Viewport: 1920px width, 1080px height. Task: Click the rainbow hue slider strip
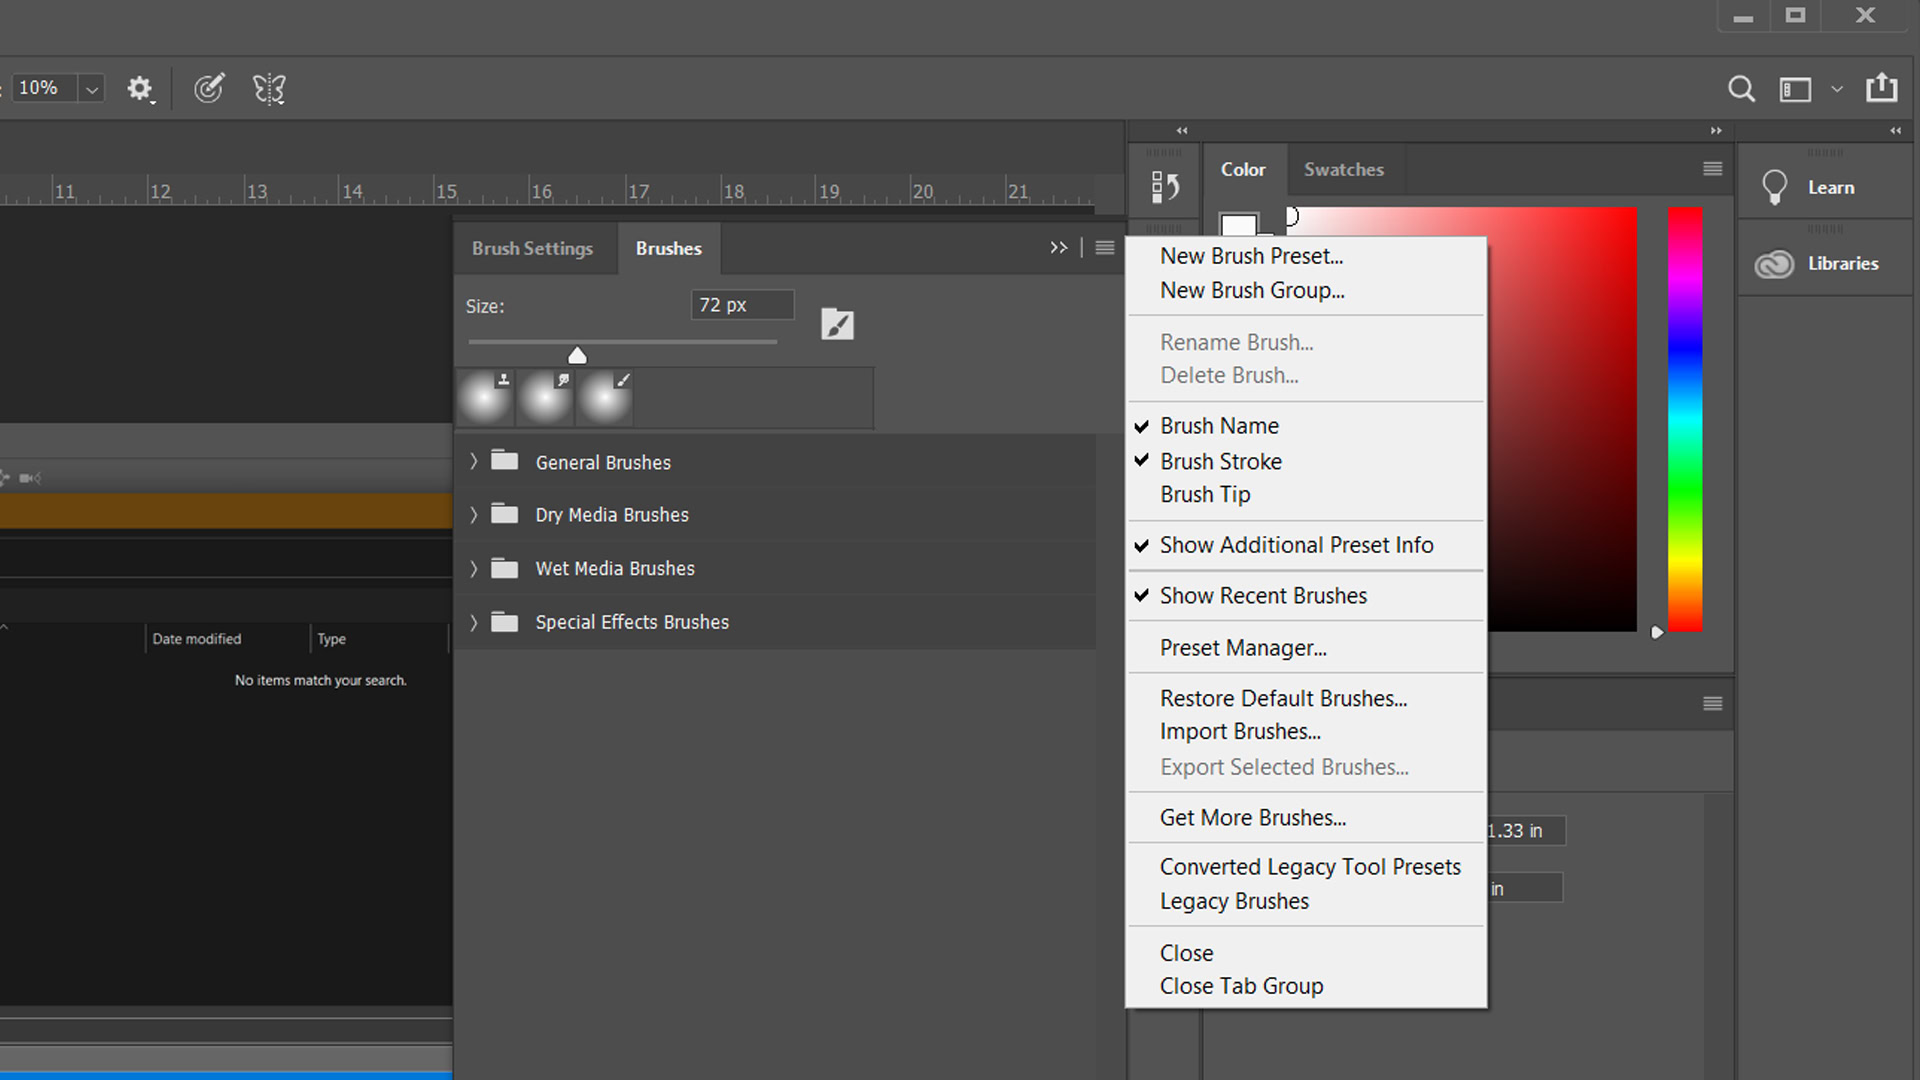tap(1684, 420)
